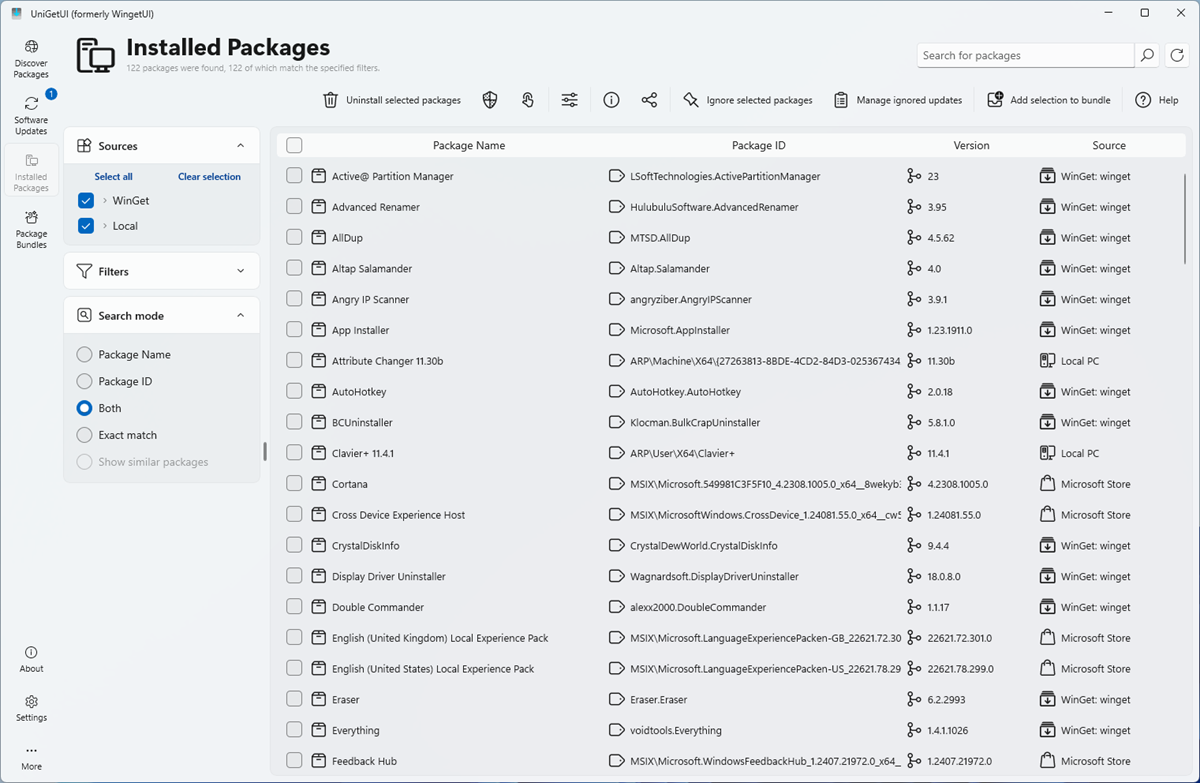
Task: Click the ID tag icon in CrystalDiskInfo row
Action: coord(616,546)
